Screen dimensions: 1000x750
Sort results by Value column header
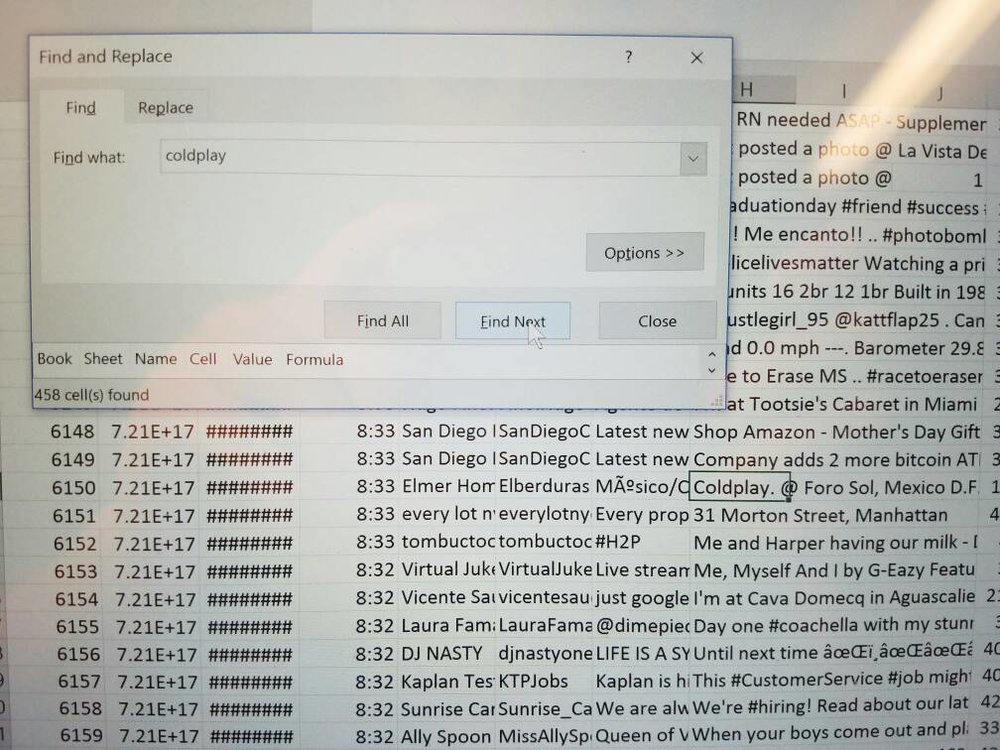tap(252, 359)
